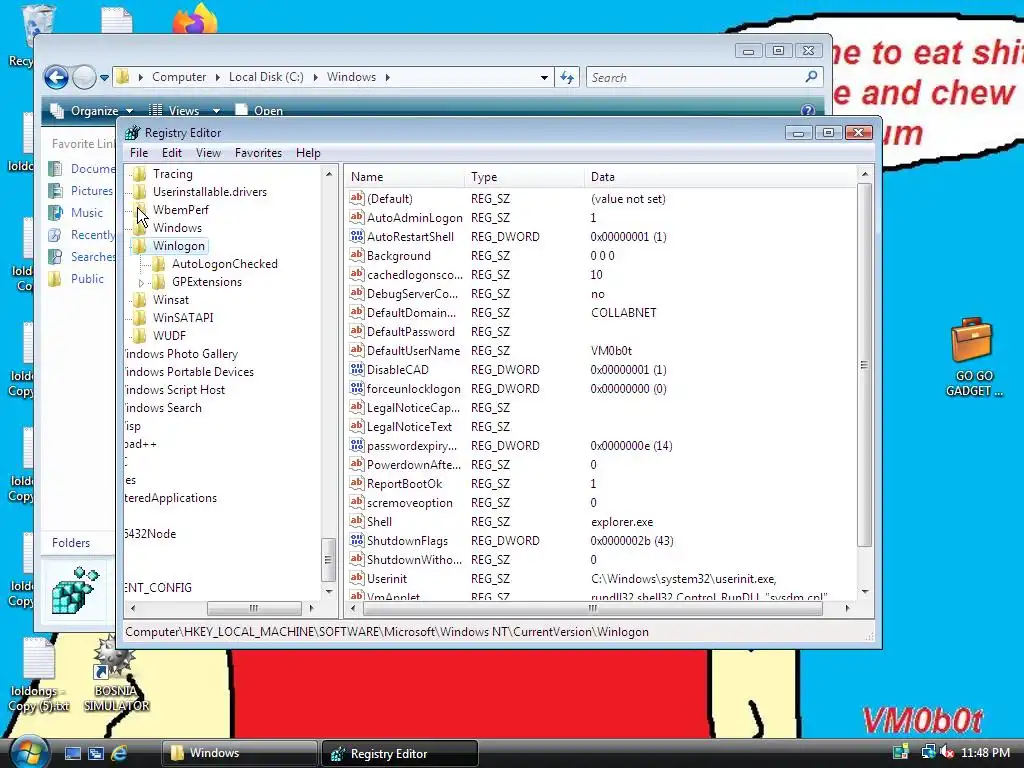This screenshot has width=1024, height=768.
Task: Click the search magnifier in Explorer
Action: [x=811, y=76]
